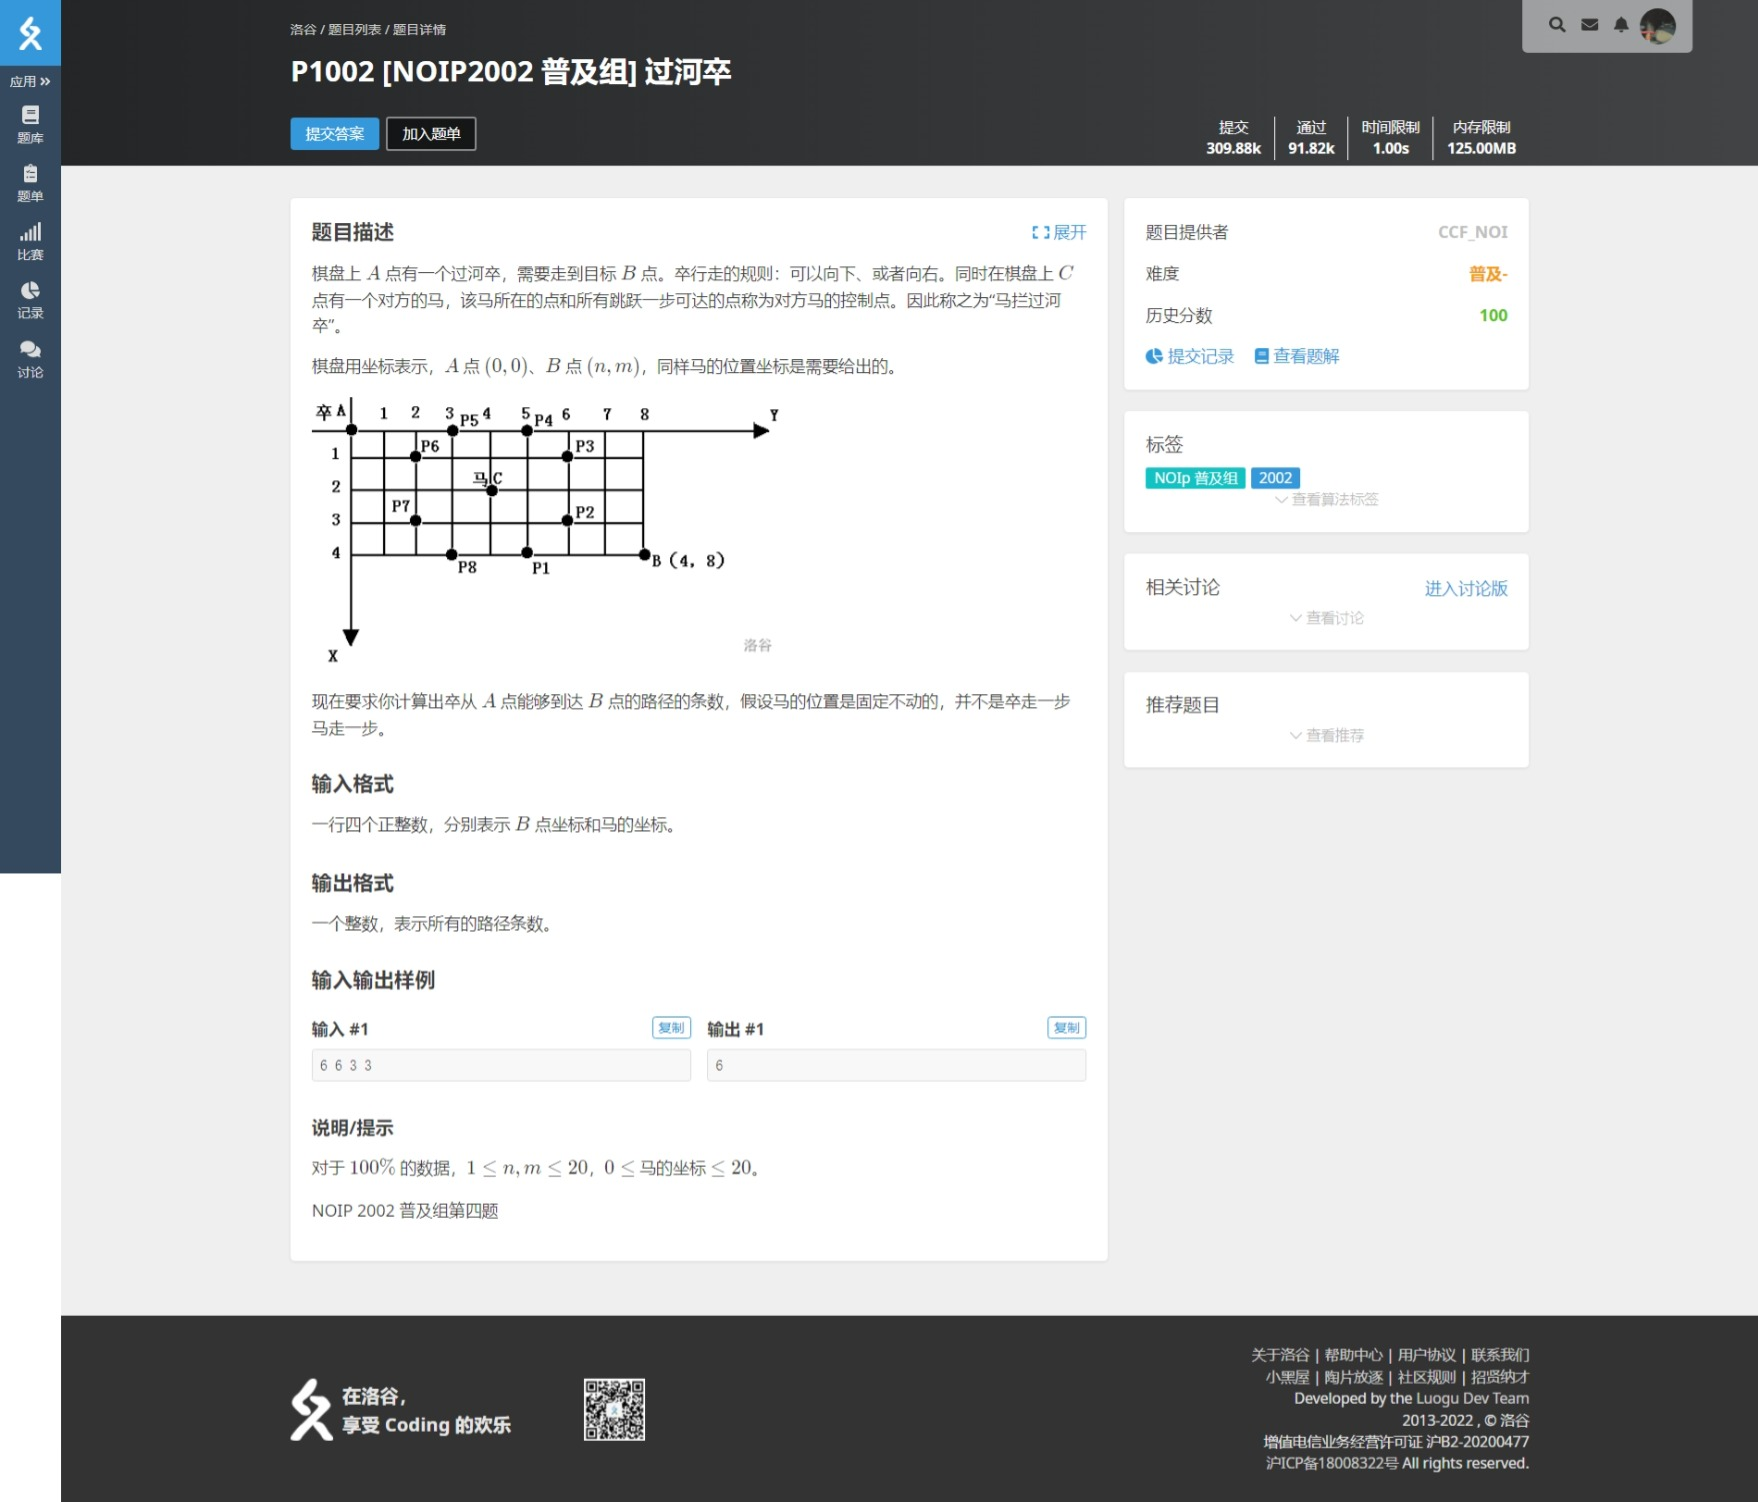Expand 查看讨论 in 相关讨论 panel

point(1325,618)
